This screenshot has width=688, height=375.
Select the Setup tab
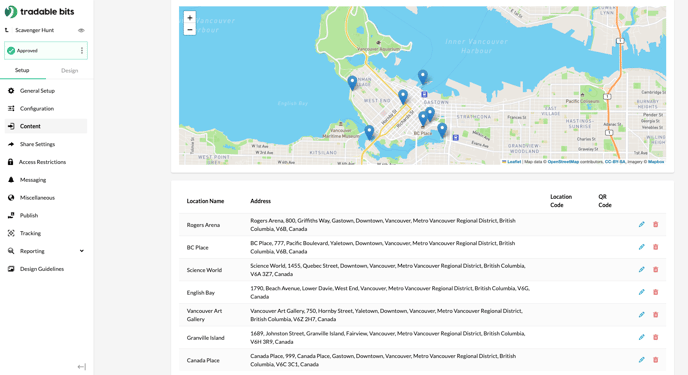tap(22, 70)
